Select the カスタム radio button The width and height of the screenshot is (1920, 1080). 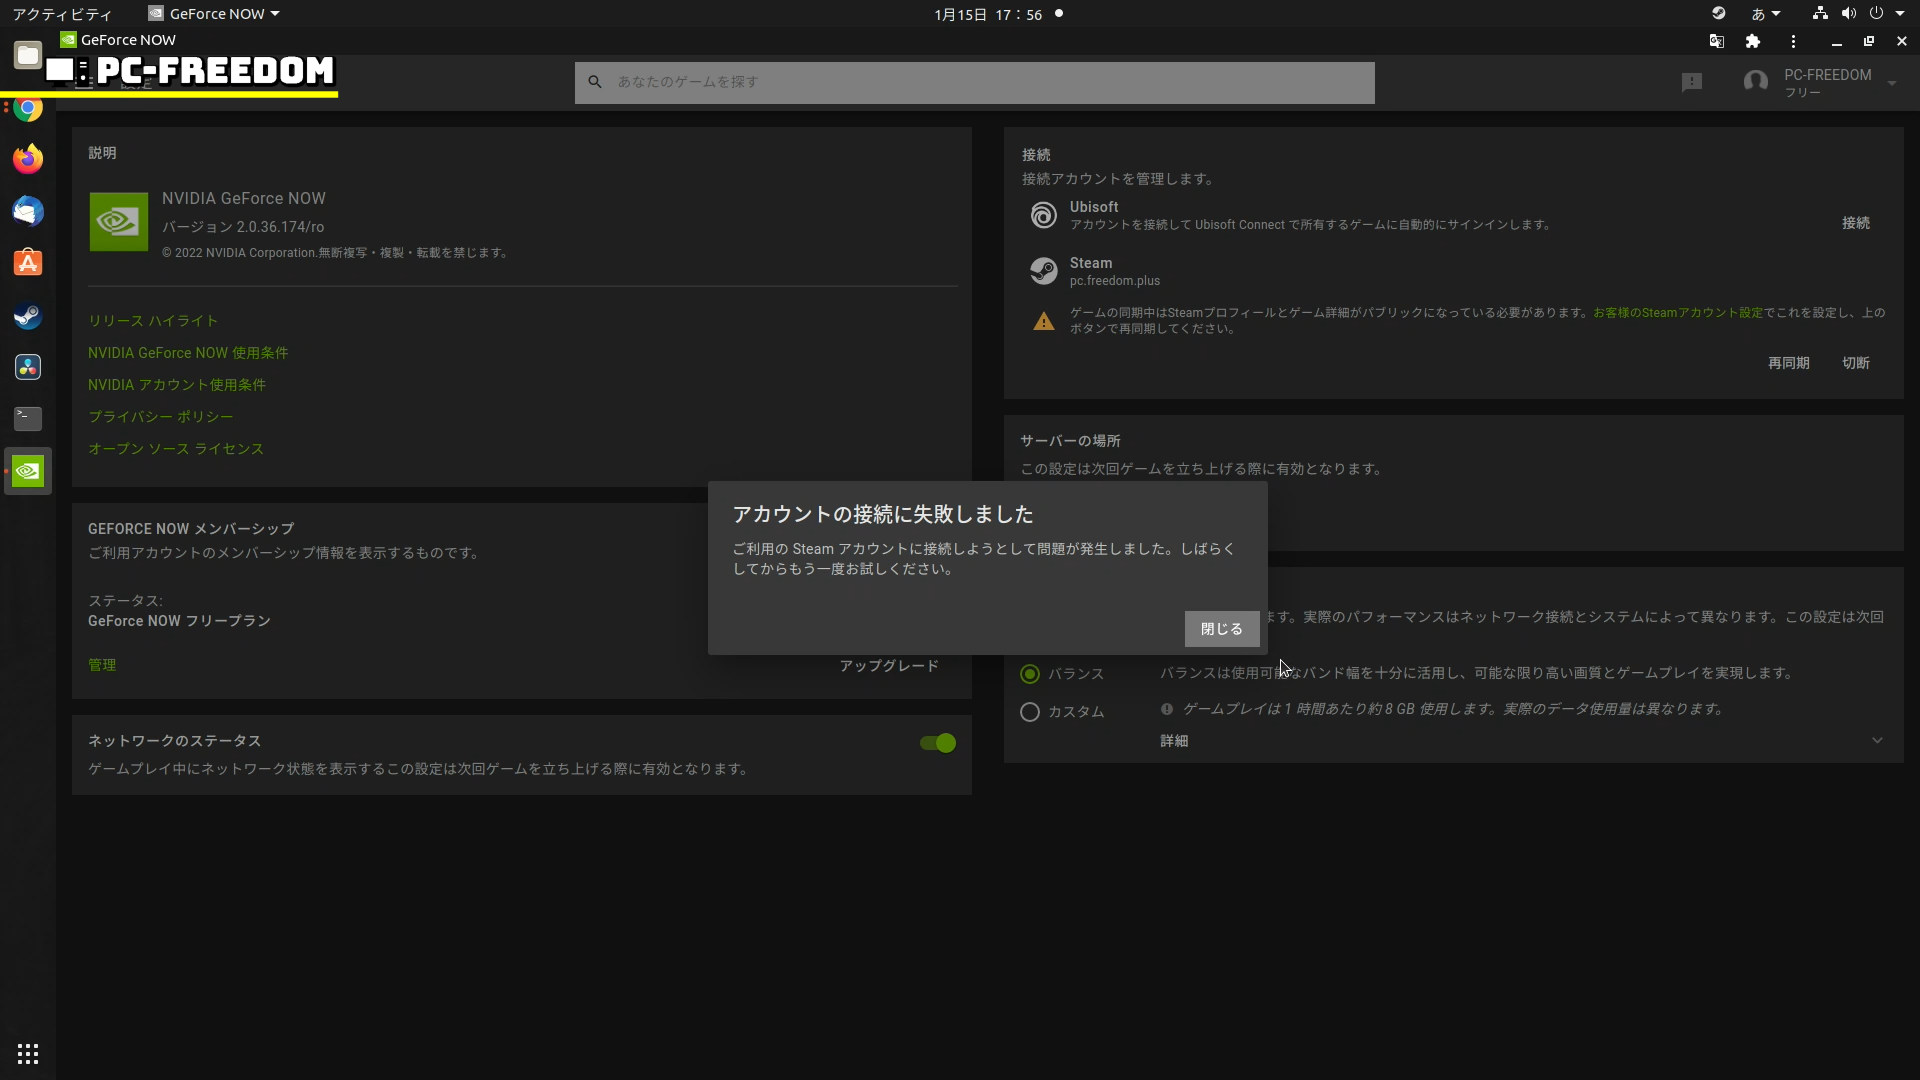[1029, 712]
